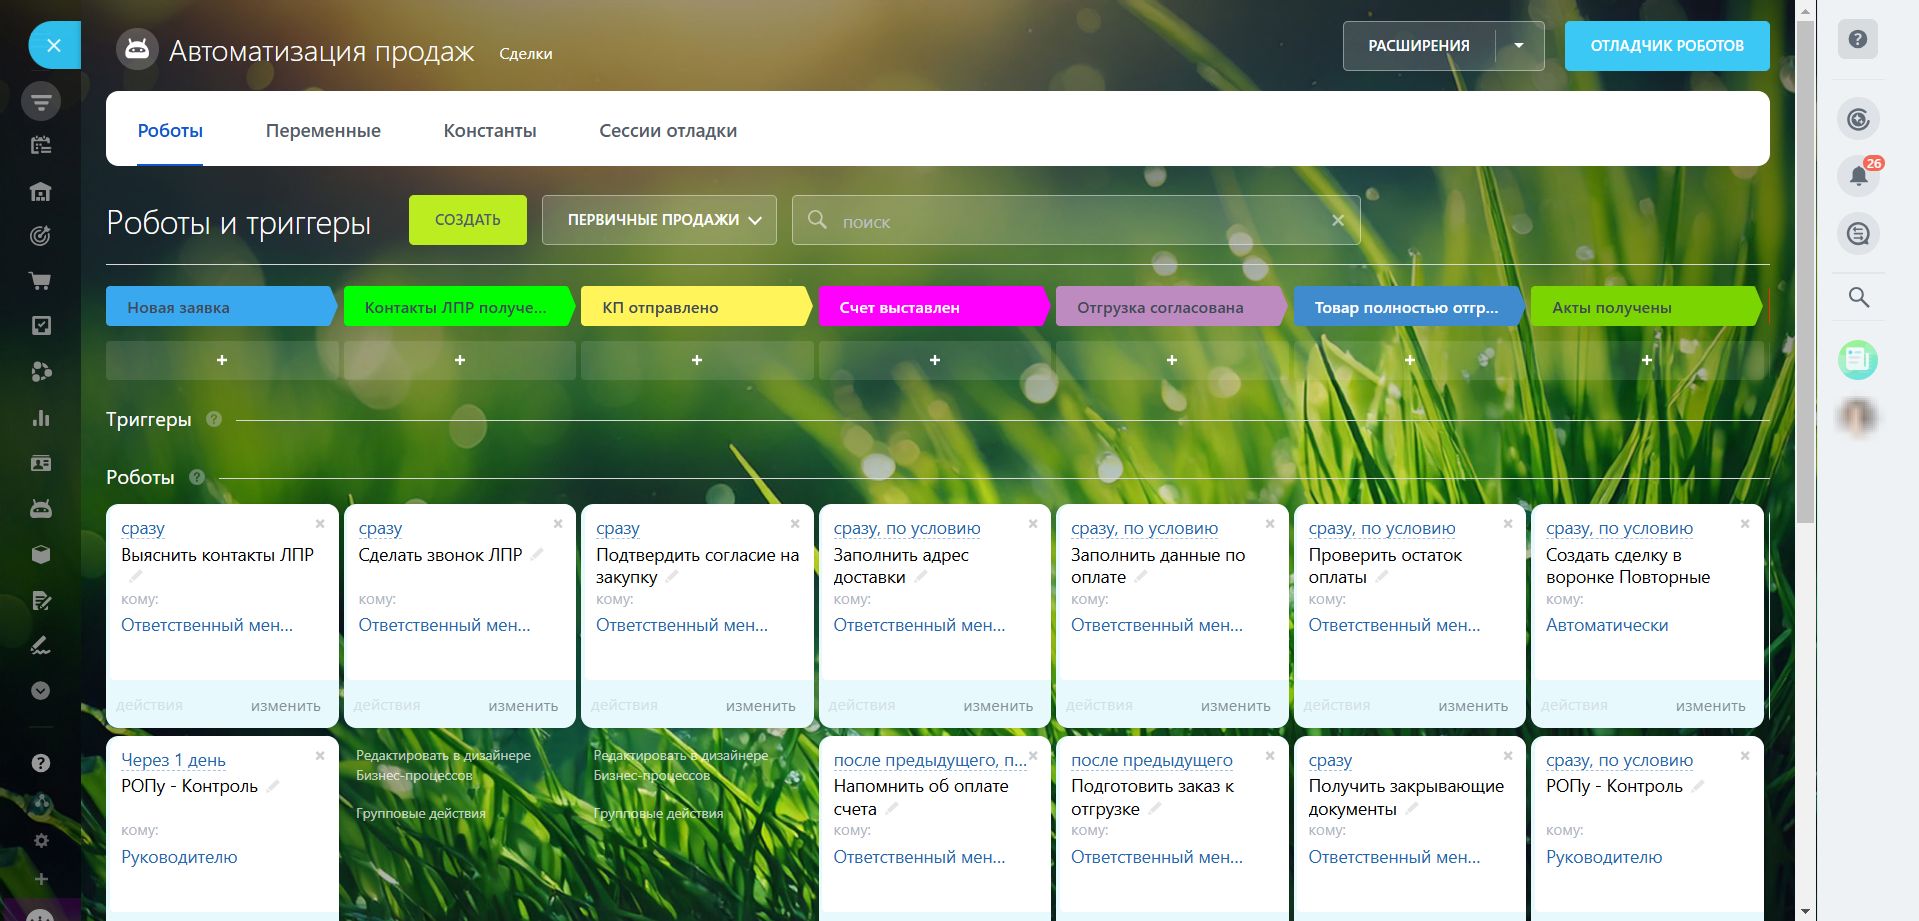Click the help icon next to Триггеры
Viewport: 1919px width, 921px height.
click(x=214, y=420)
